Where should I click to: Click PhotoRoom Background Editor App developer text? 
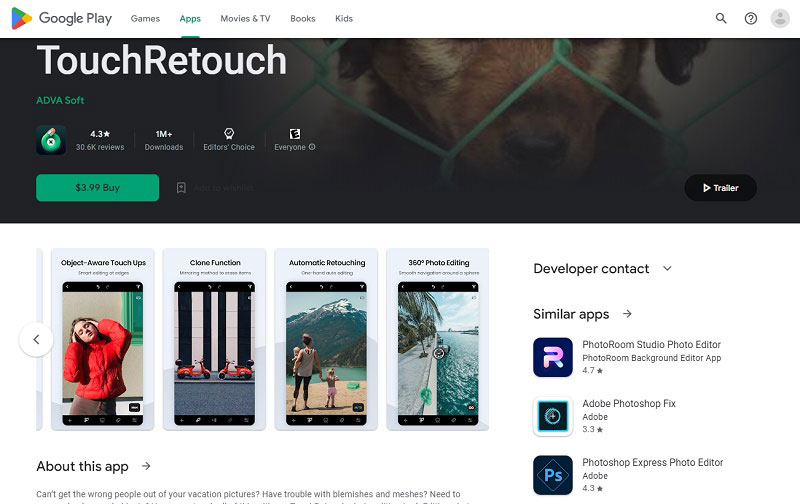[652, 358]
